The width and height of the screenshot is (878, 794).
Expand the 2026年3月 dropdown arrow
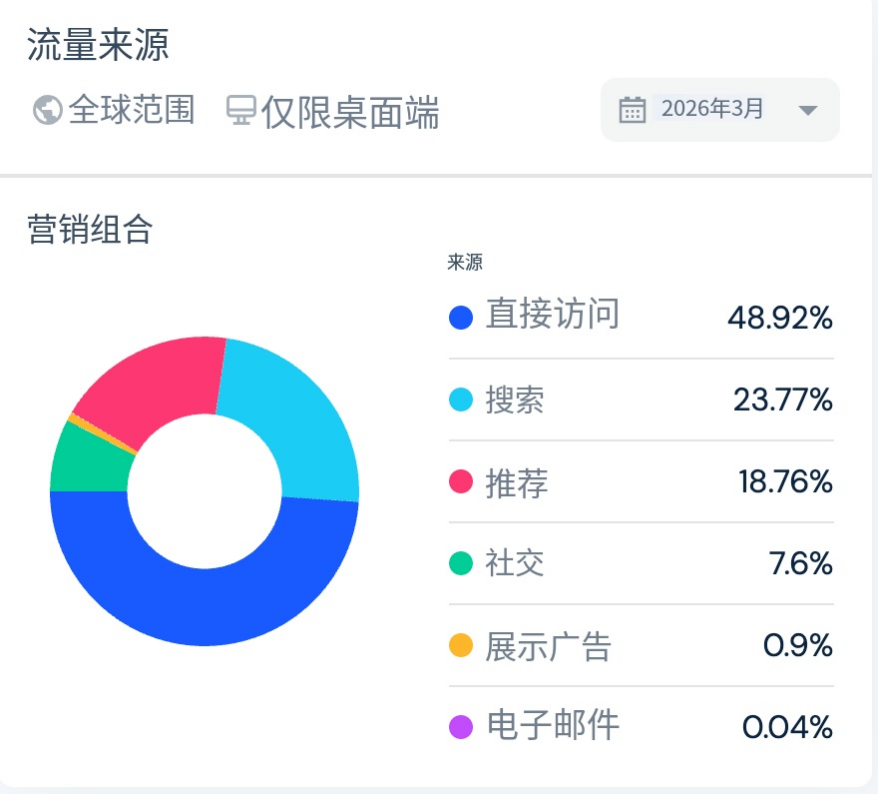(x=807, y=110)
